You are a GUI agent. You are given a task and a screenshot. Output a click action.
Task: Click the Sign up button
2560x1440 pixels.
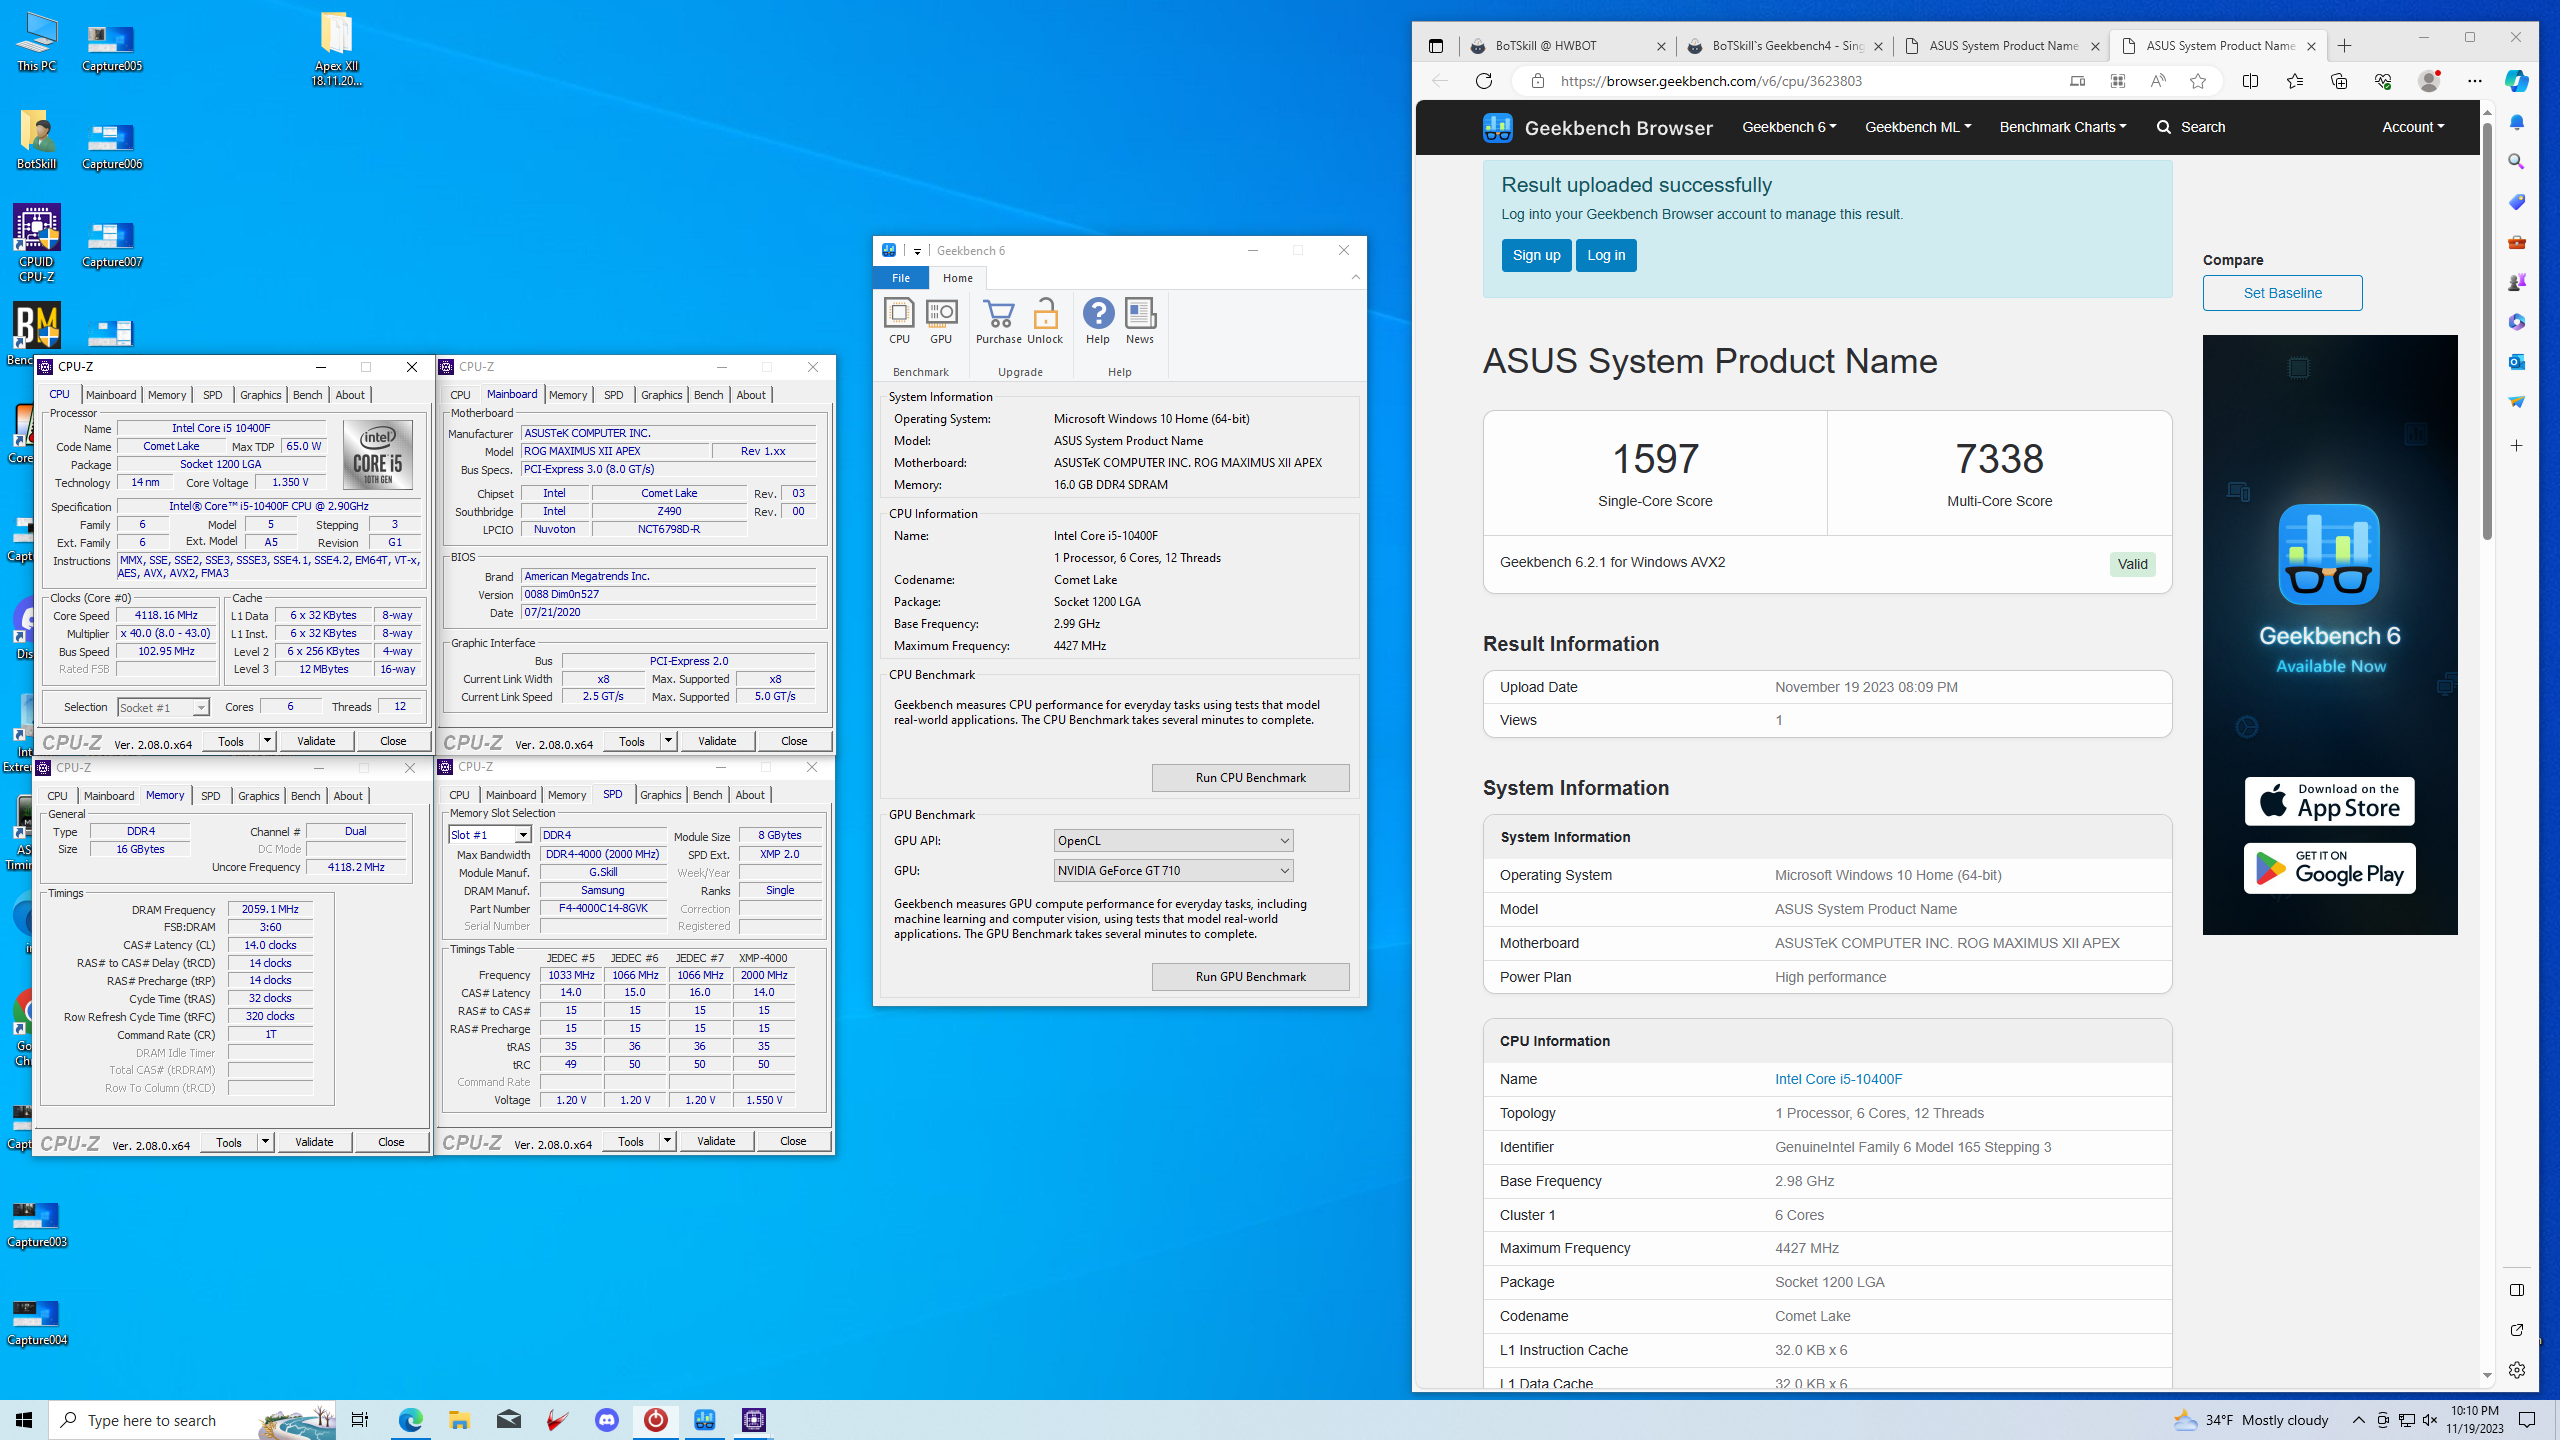[x=1536, y=255]
